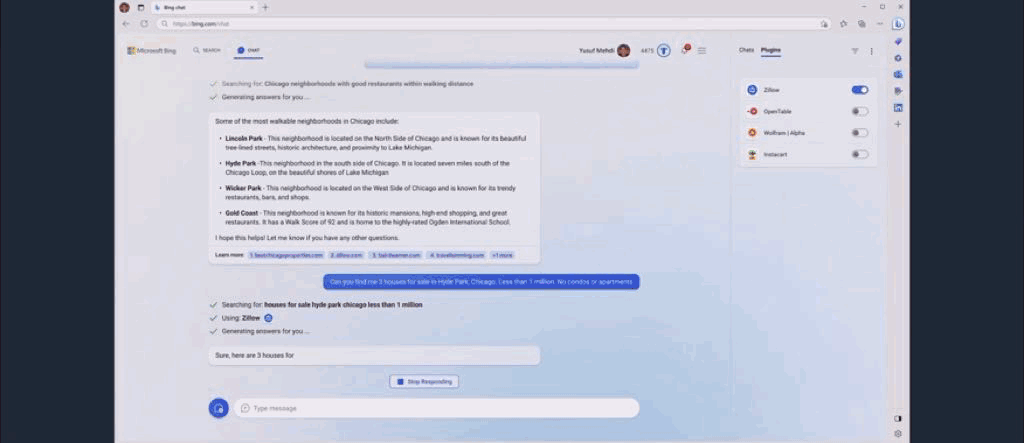The image size is (1024, 443).
Task: Open the Rewards medal icon next to 4875
Action: point(664,50)
